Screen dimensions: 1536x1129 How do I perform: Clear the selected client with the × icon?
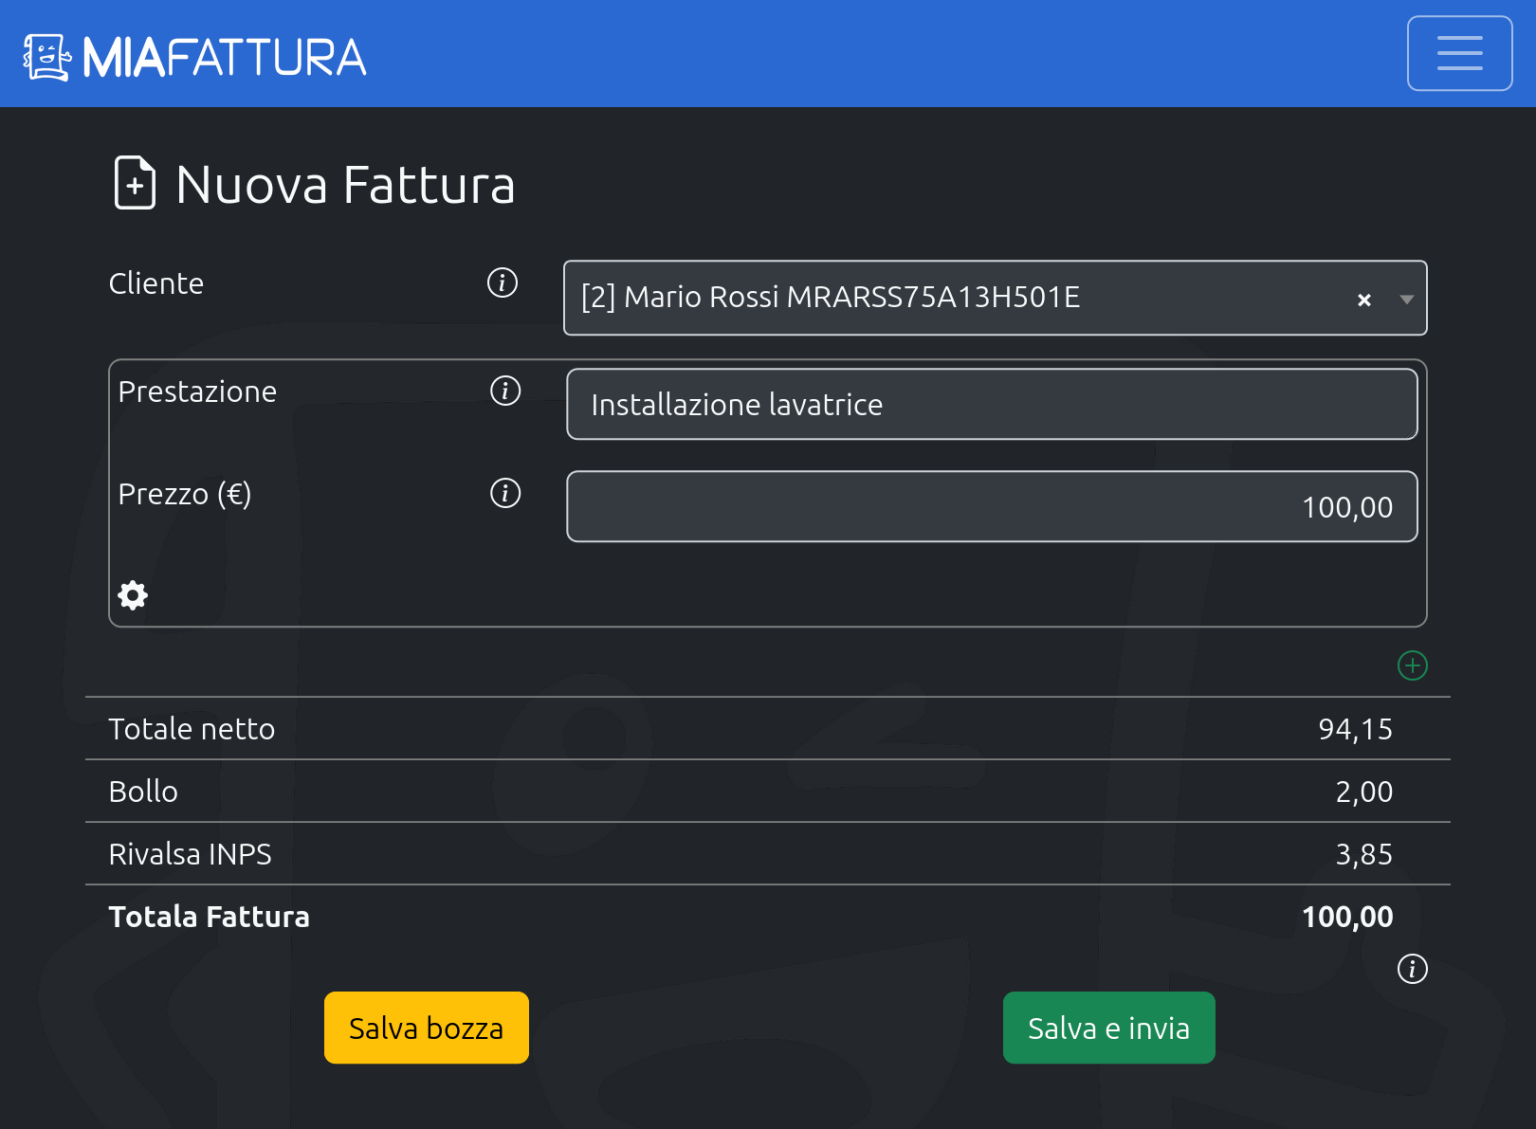coord(1364,298)
